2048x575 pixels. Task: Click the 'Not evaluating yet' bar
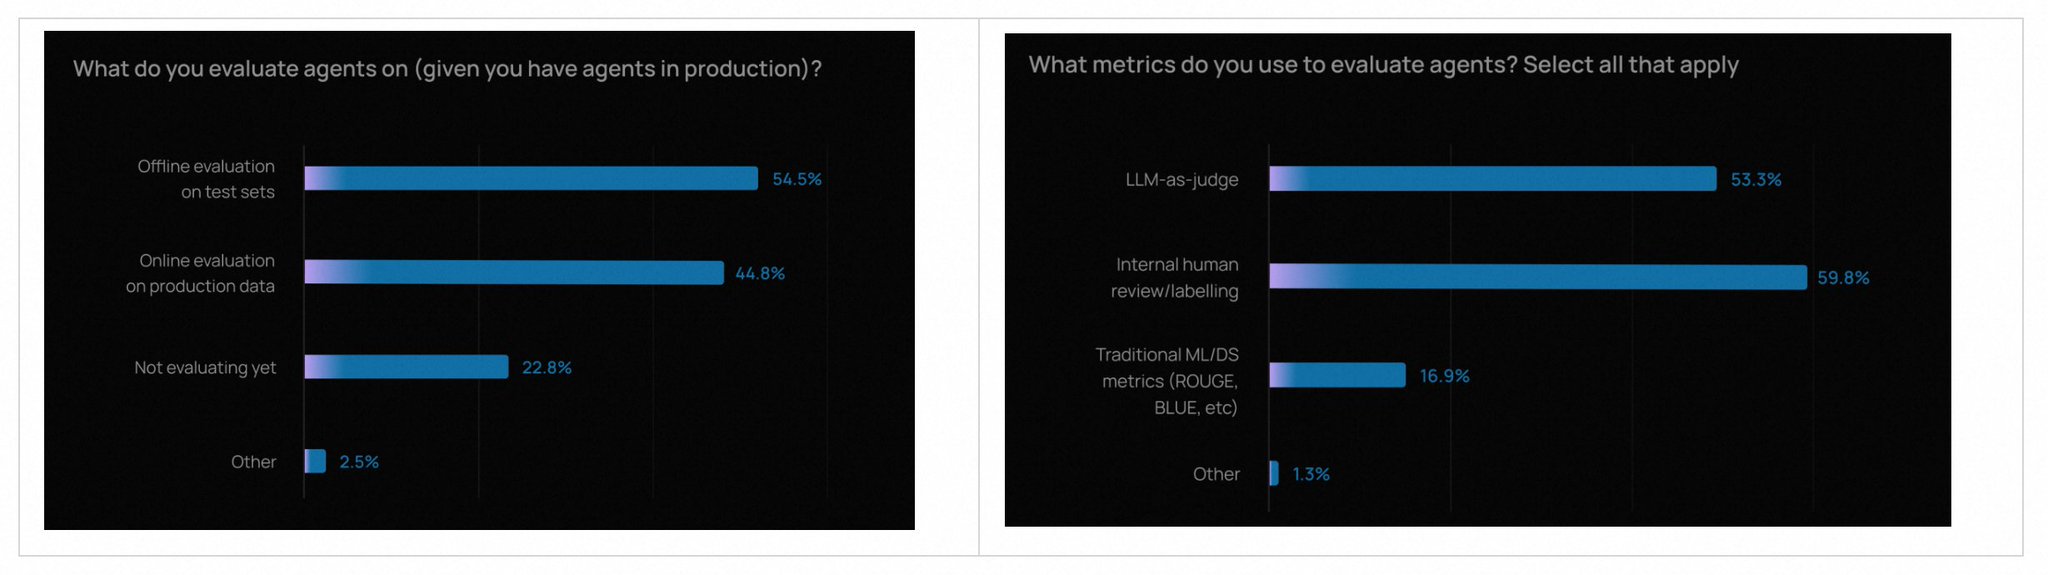pyautogui.click(x=406, y=367)
